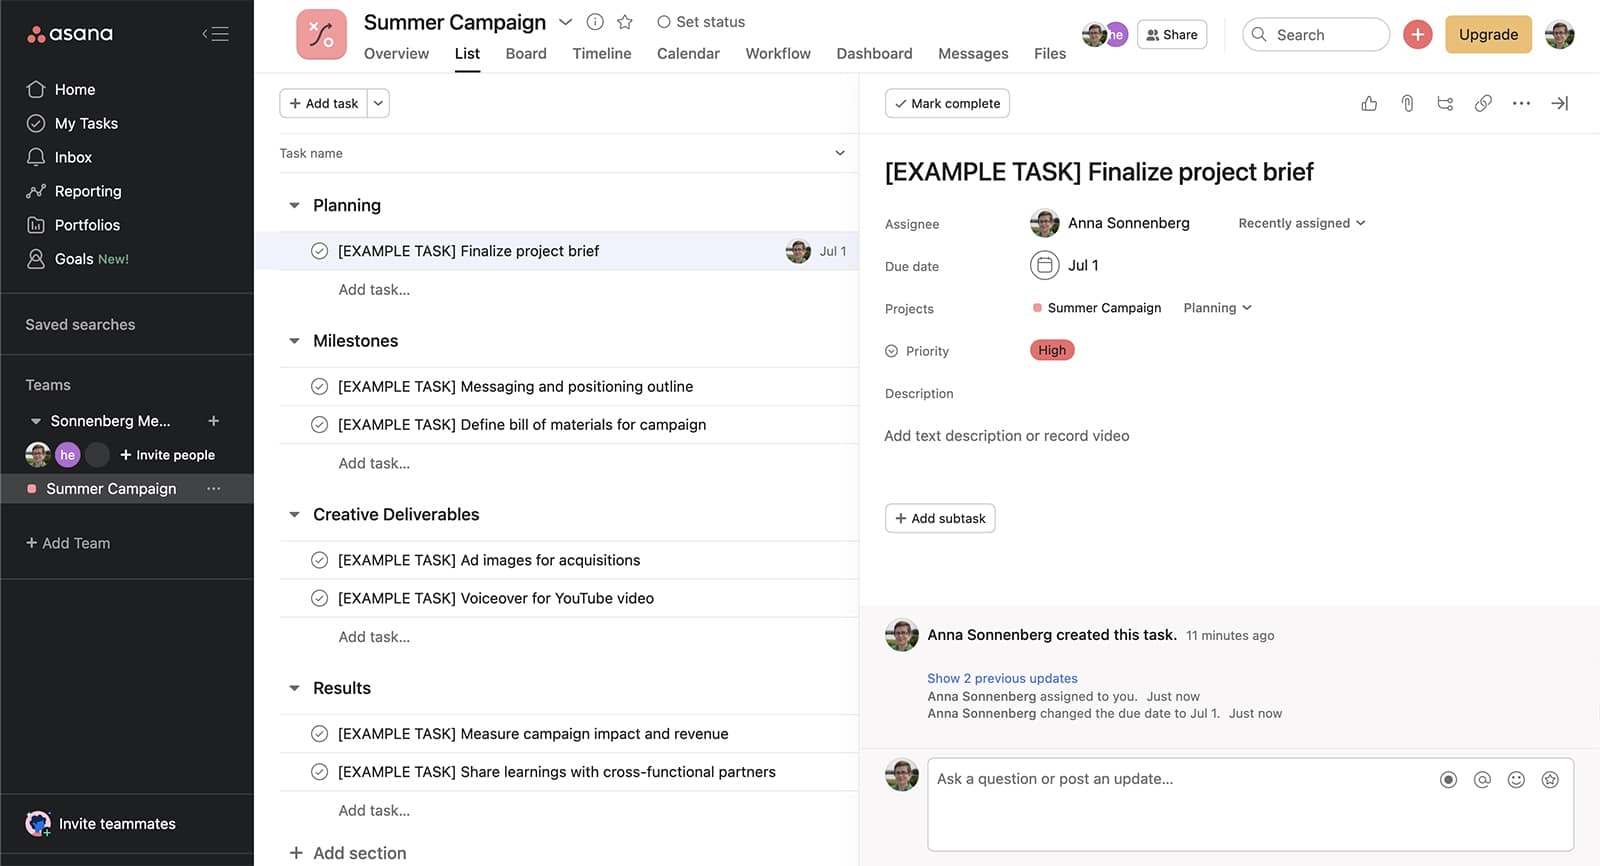Screen dimensions: 1600x866
Task: Click the subtask branching icon in task toolbar
Action: pos(1445,103)
